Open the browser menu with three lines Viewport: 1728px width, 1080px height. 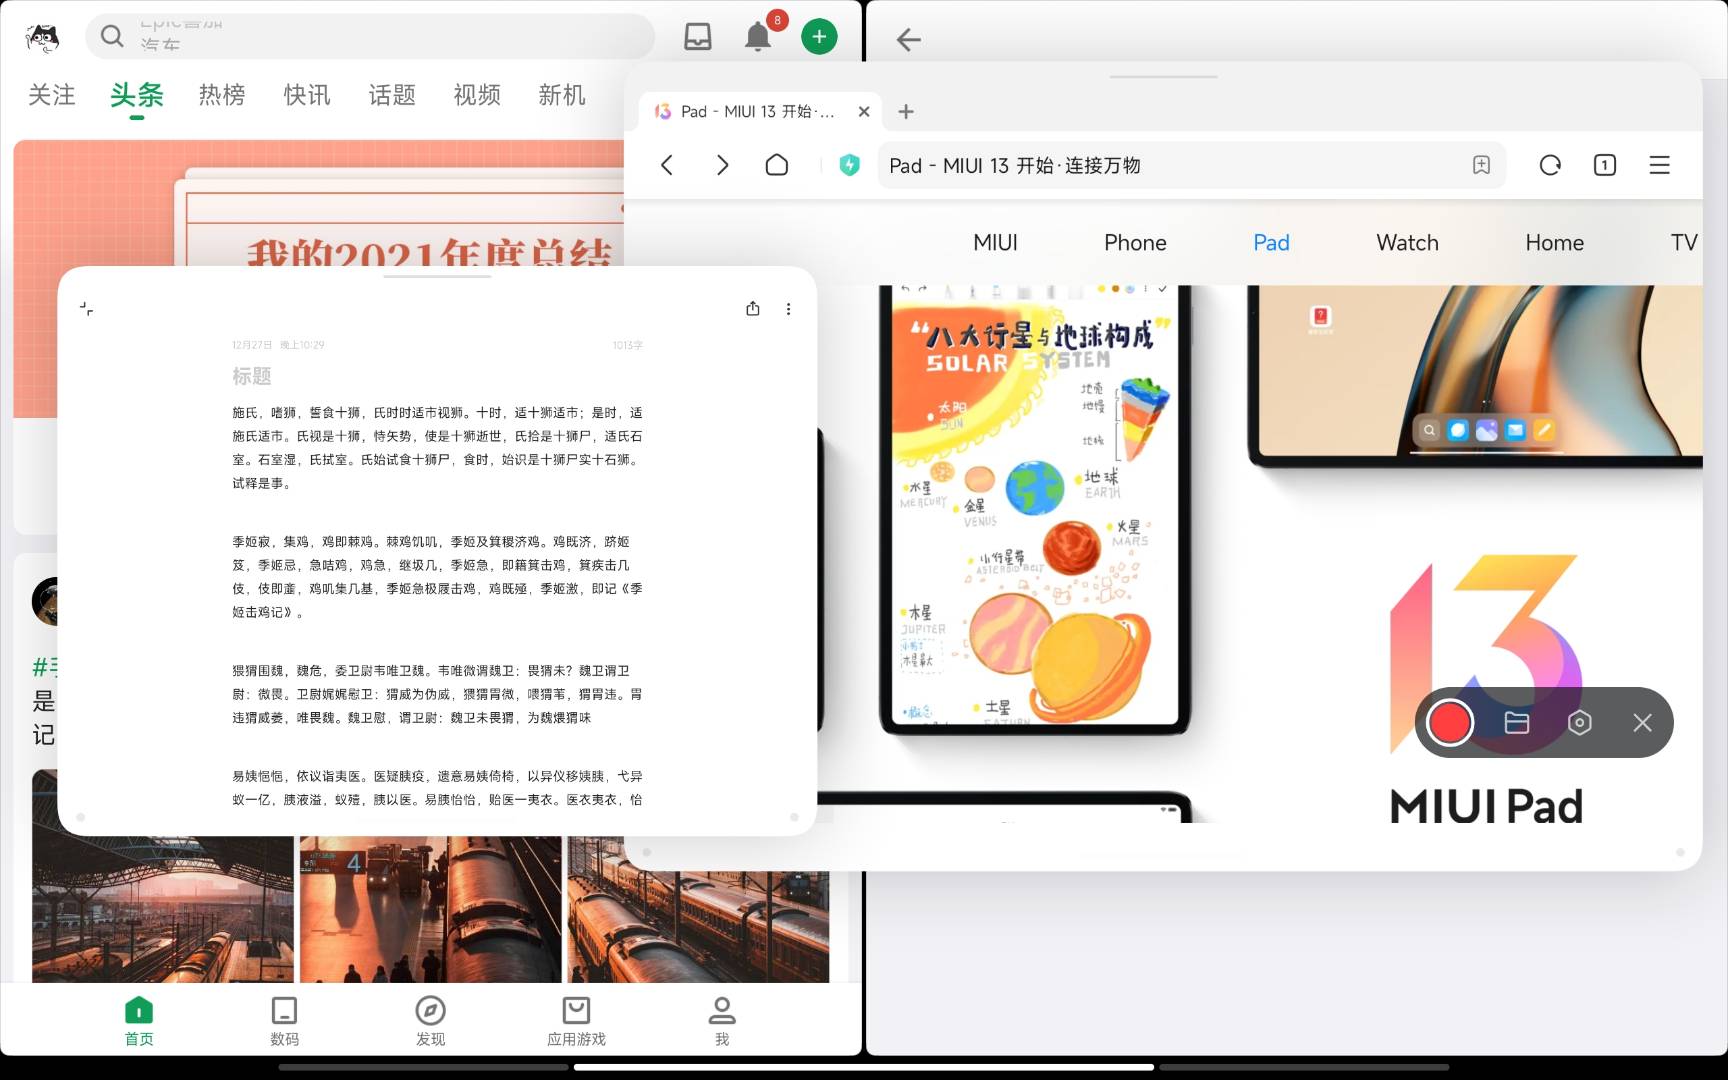(1659, 165)
